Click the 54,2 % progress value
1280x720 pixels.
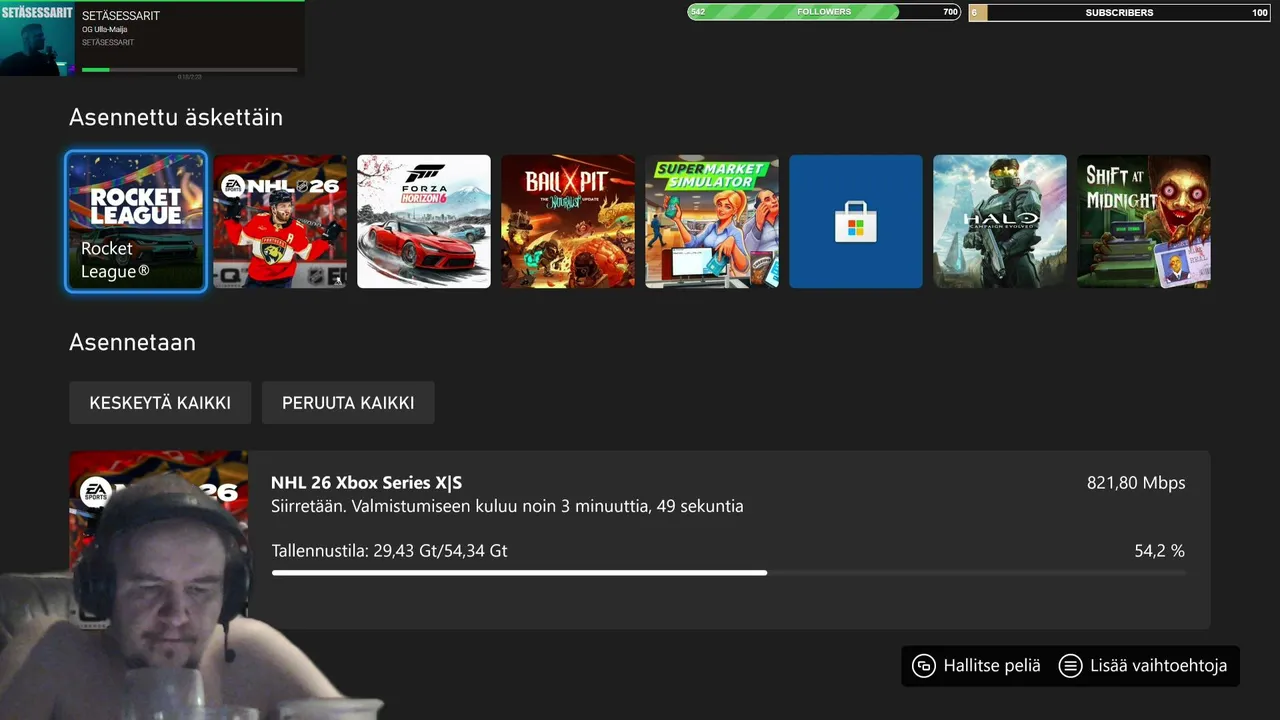point(1159,551)
